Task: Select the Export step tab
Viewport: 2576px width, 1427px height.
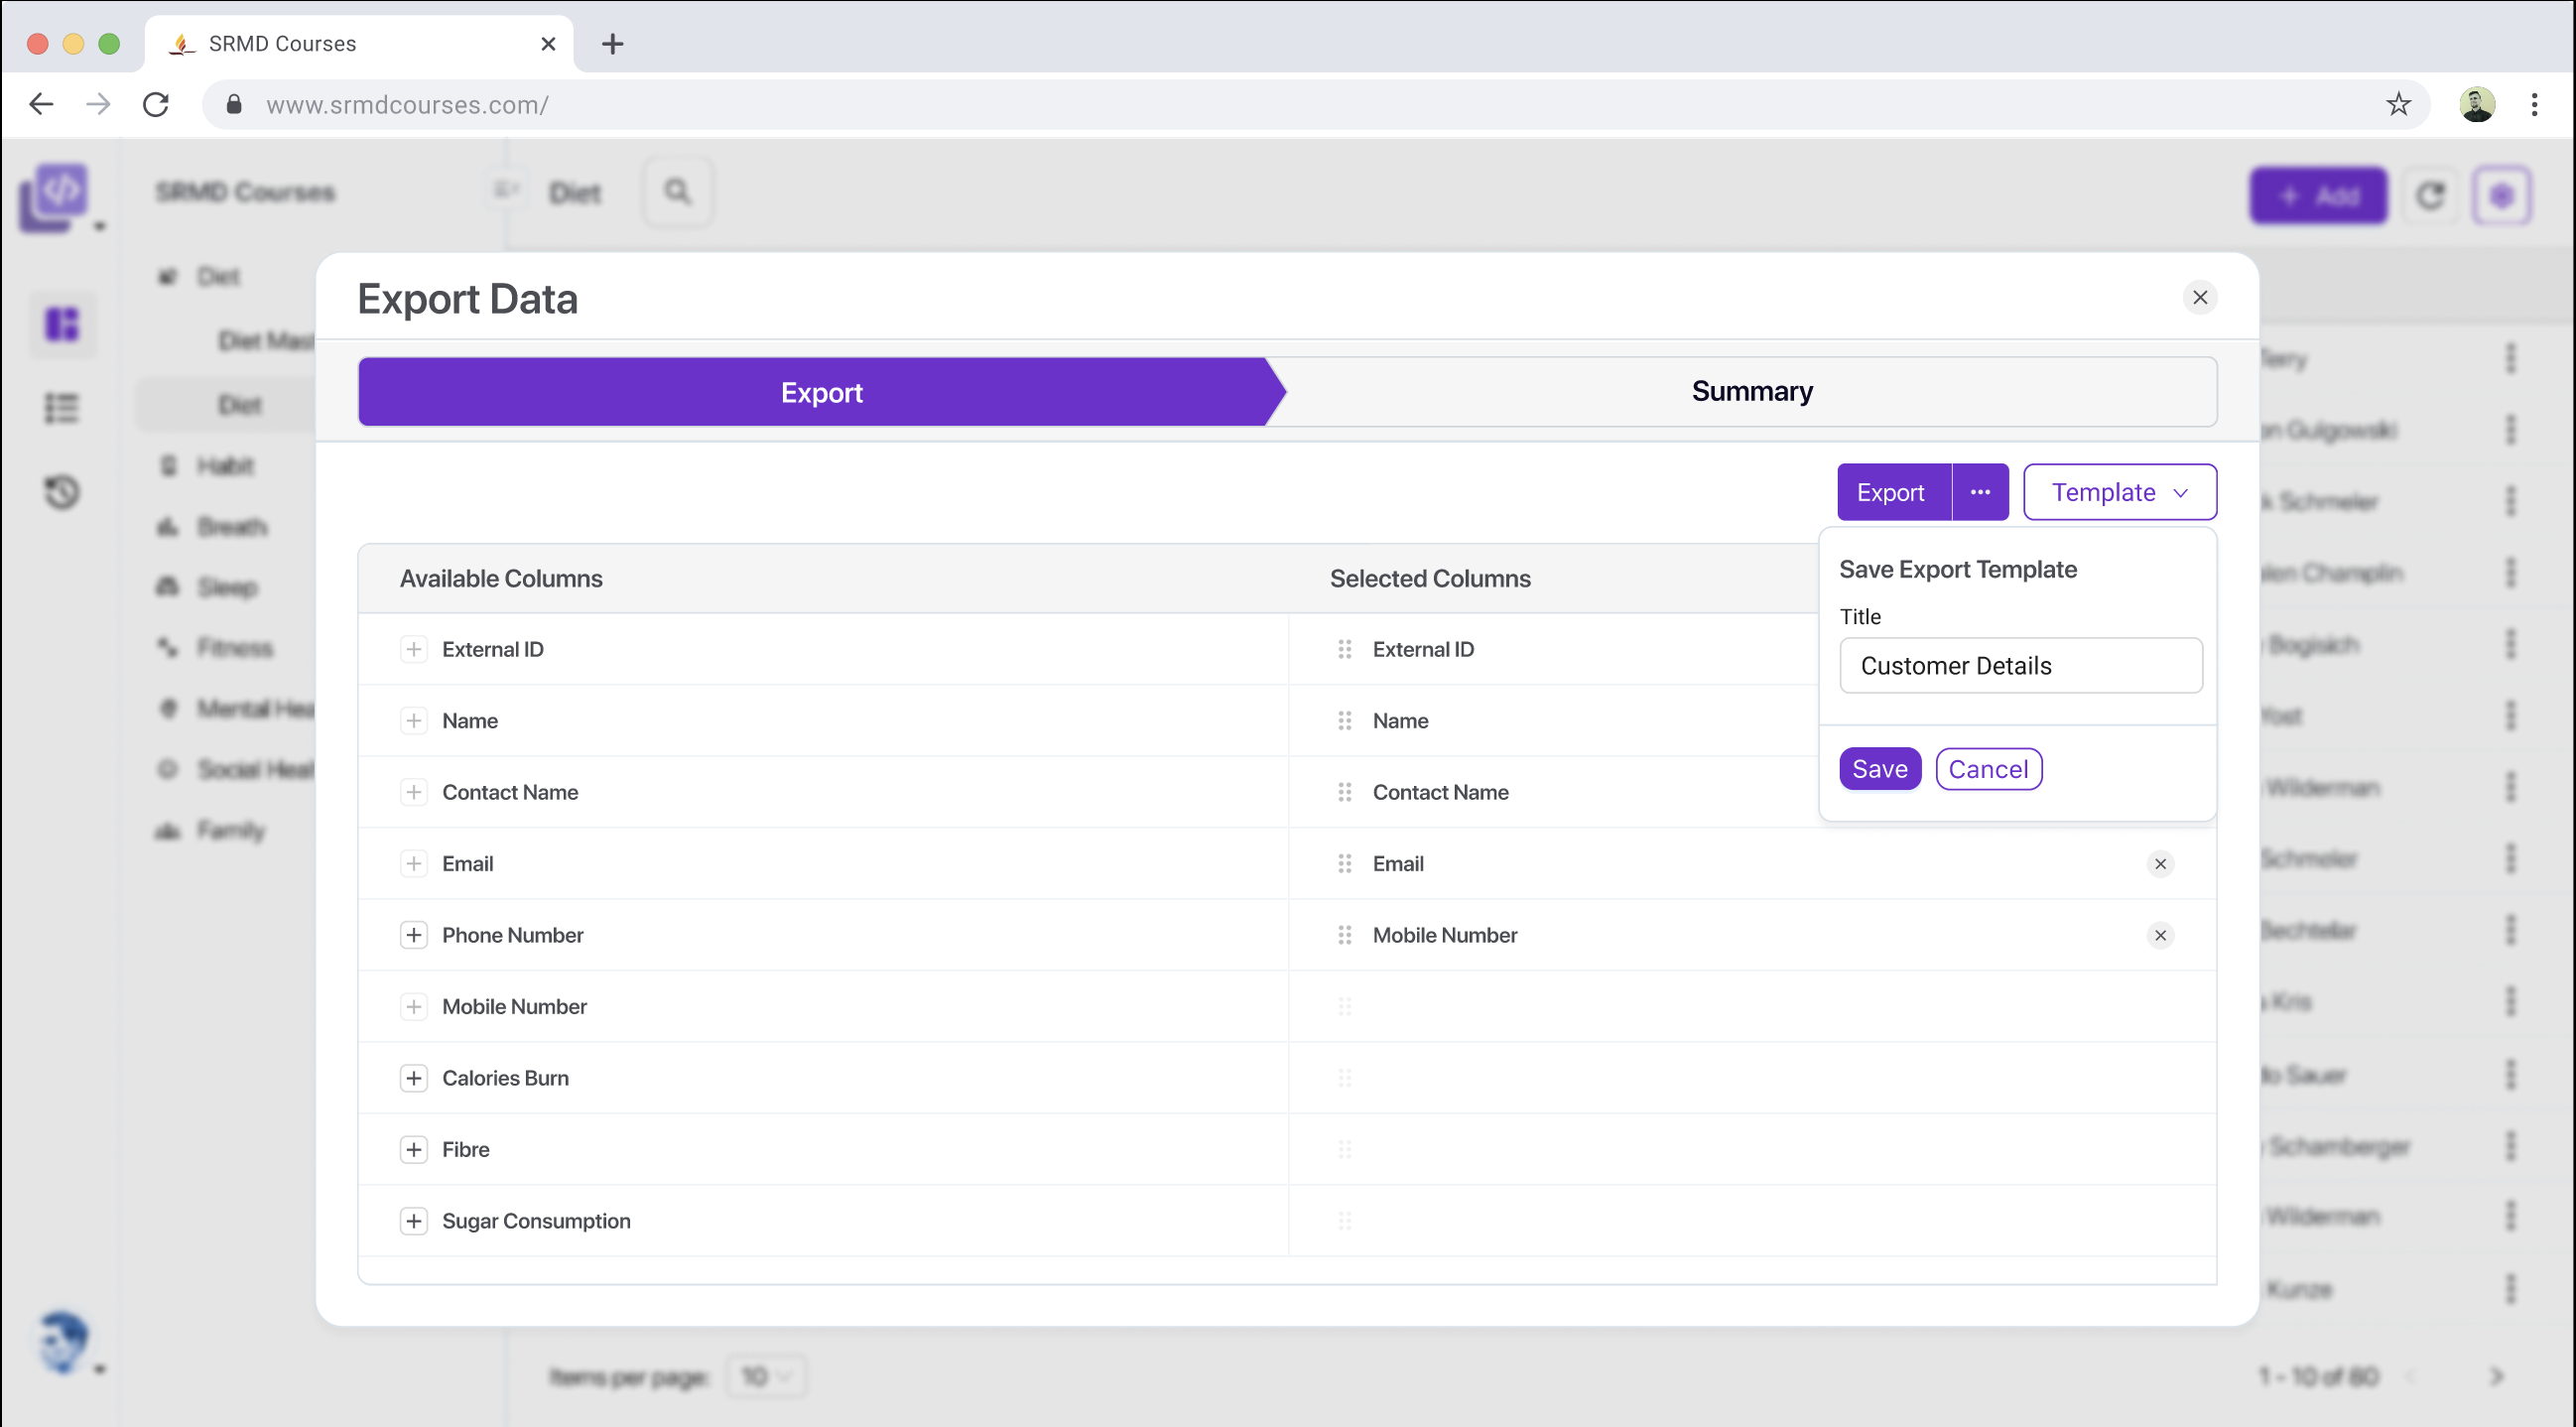Action: coord(820,392)
